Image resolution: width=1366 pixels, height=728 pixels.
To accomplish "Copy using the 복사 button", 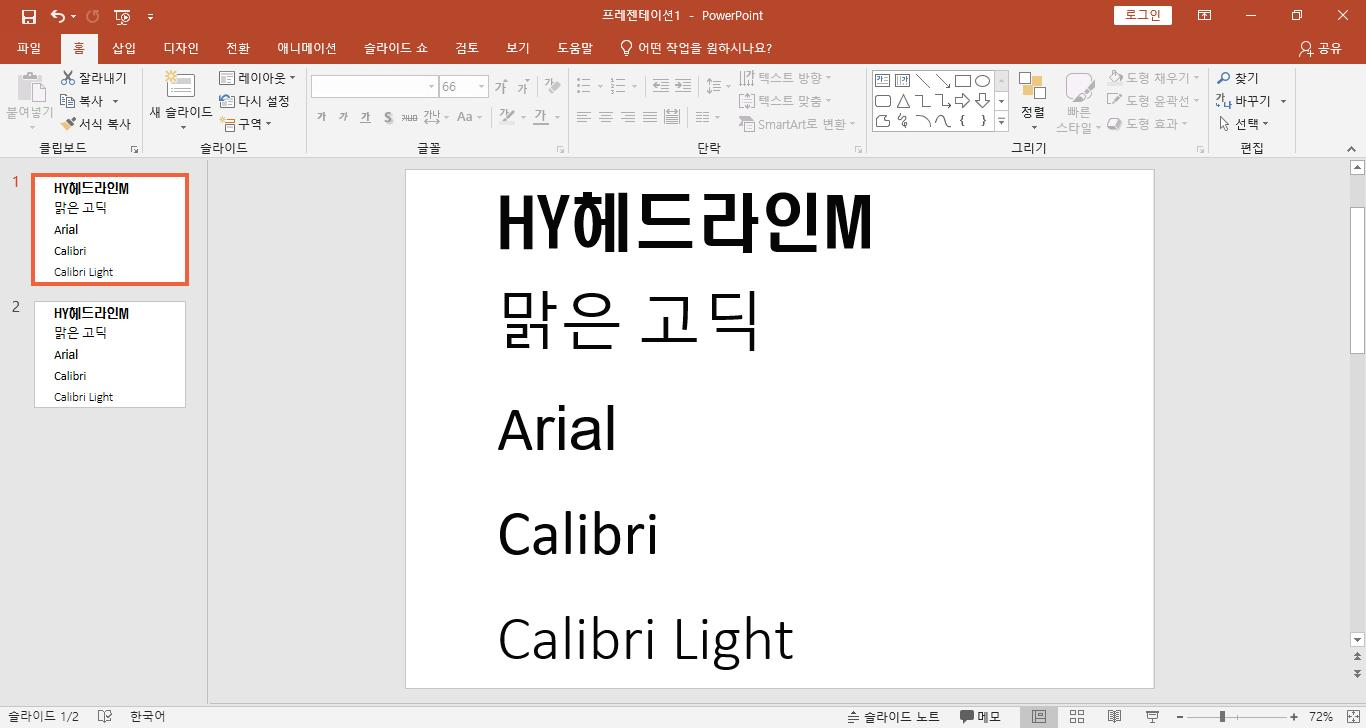I will pyautogui.click(x=82, y=101).
